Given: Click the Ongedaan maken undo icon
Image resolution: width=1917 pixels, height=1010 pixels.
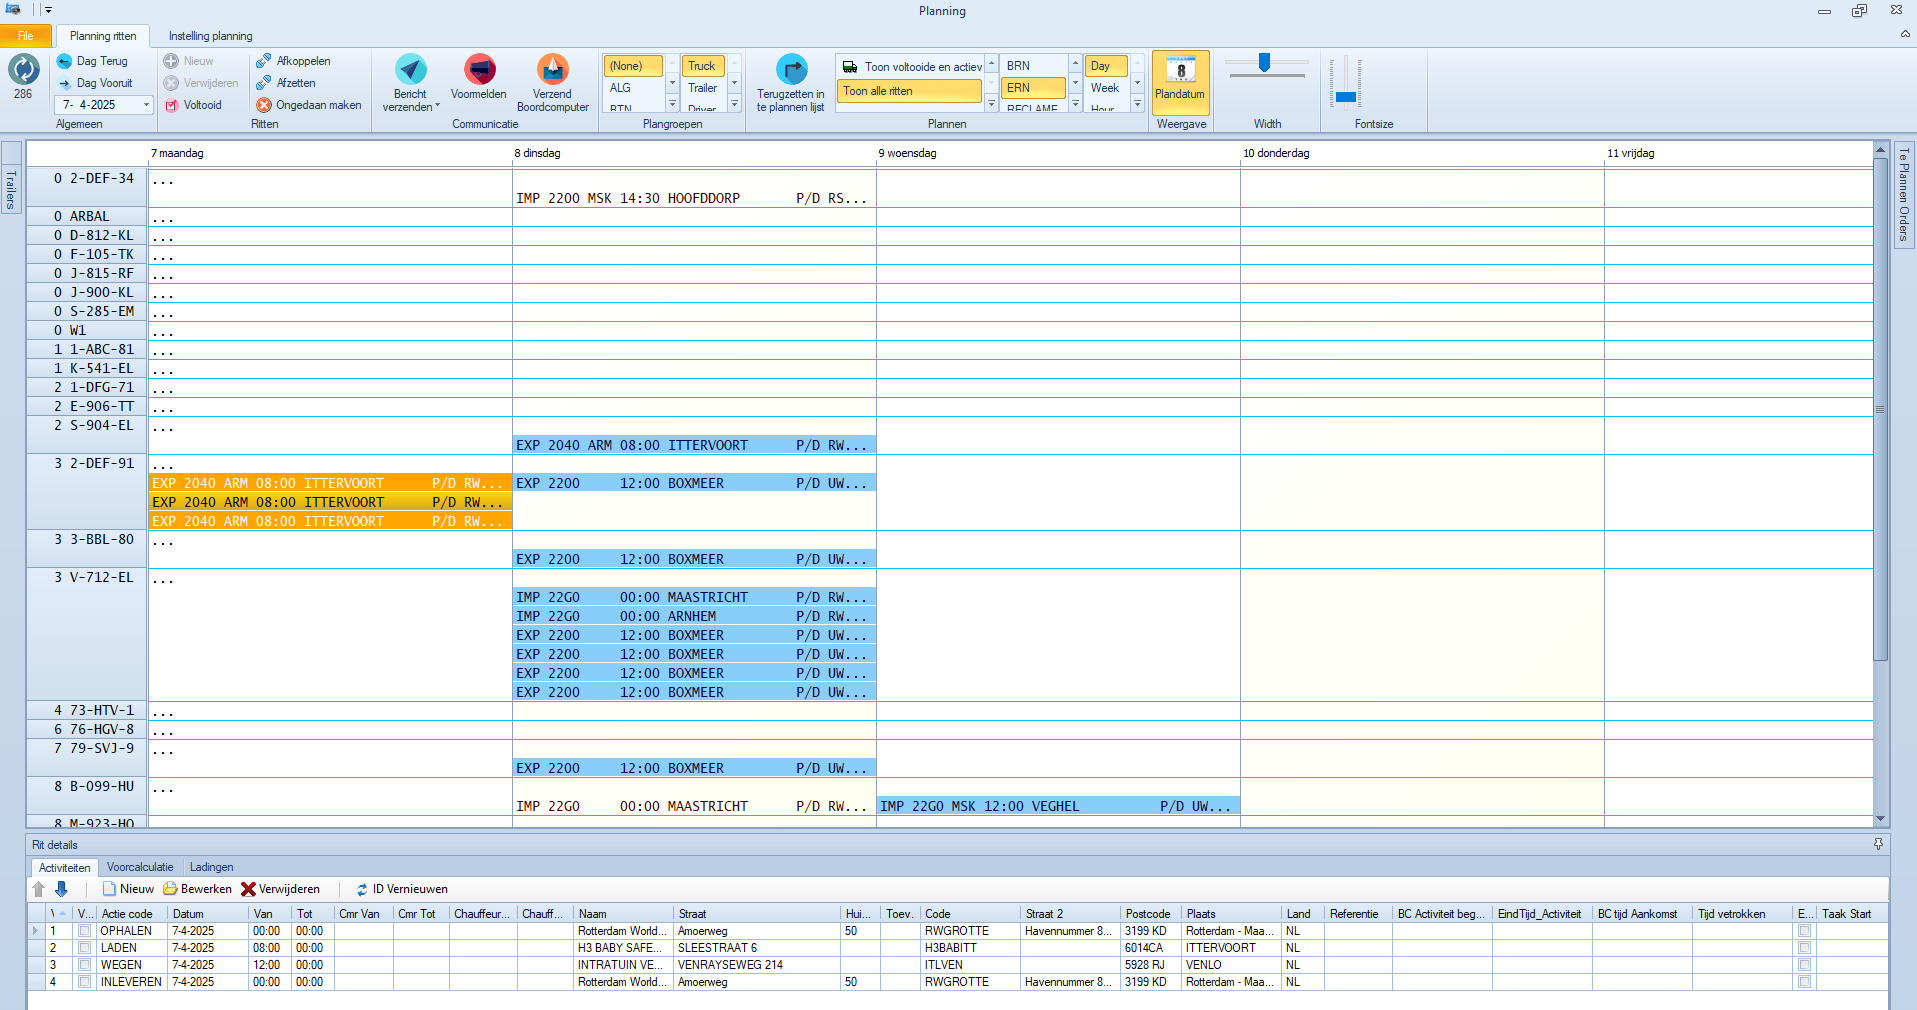Looking at the screenshot, I should click(264, 105).
